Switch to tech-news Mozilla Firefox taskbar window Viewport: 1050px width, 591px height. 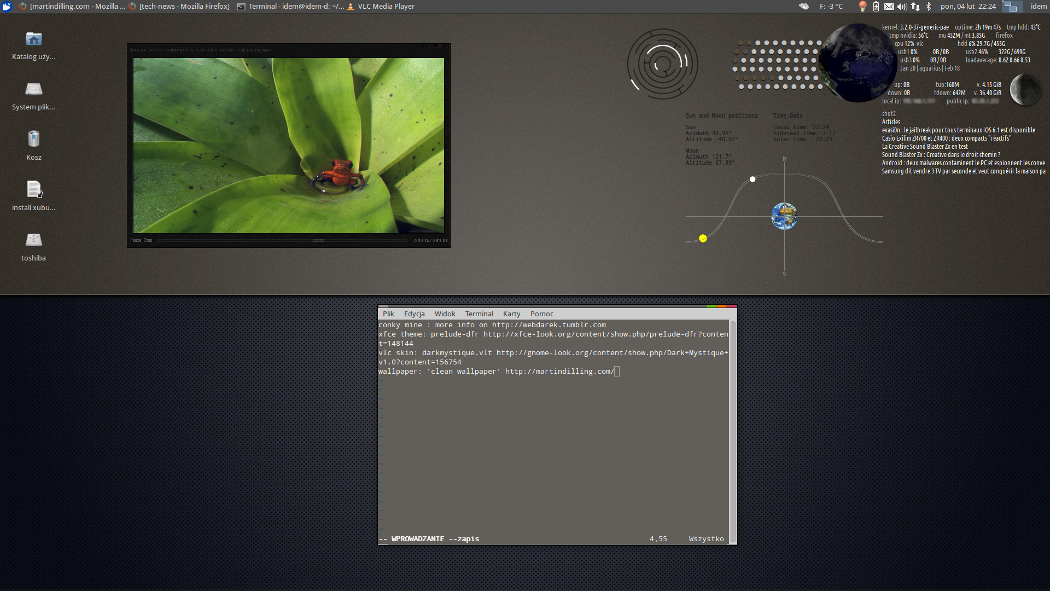pos(179,6)
